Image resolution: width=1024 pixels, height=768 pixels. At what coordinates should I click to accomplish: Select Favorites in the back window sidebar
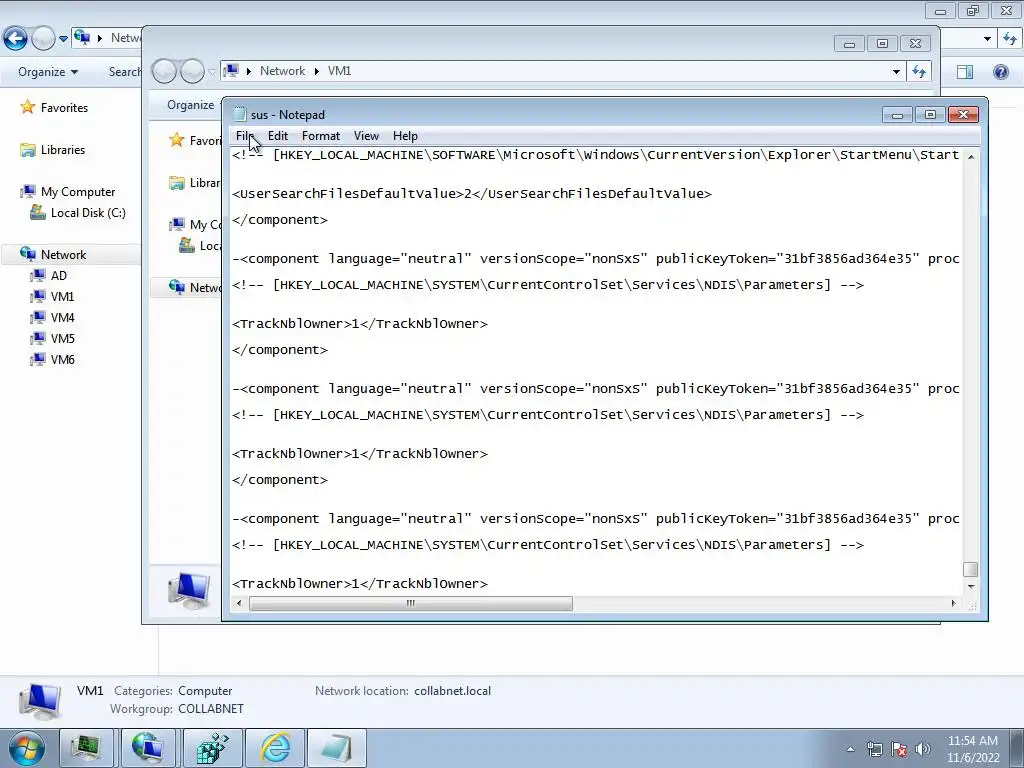[64, 108]
